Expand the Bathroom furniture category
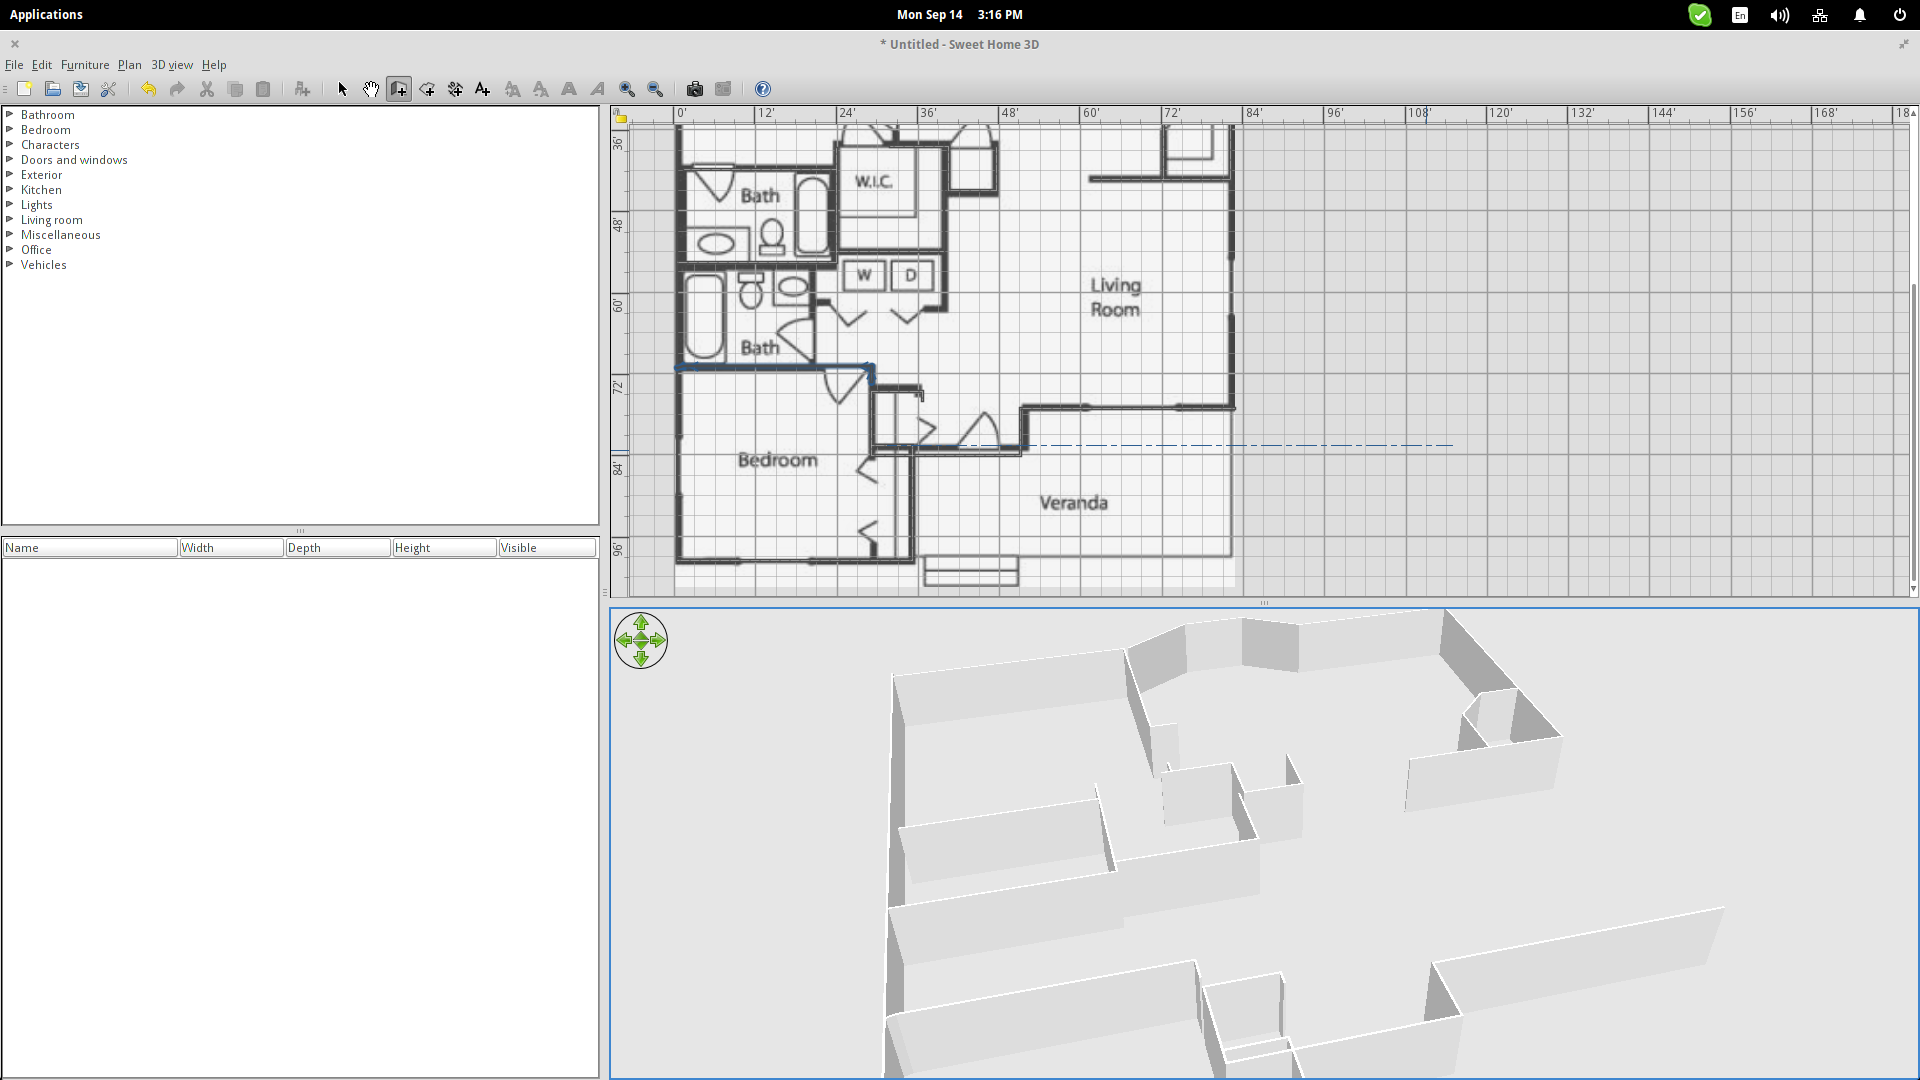1920x1080 pixels. [x=10, y=114]
